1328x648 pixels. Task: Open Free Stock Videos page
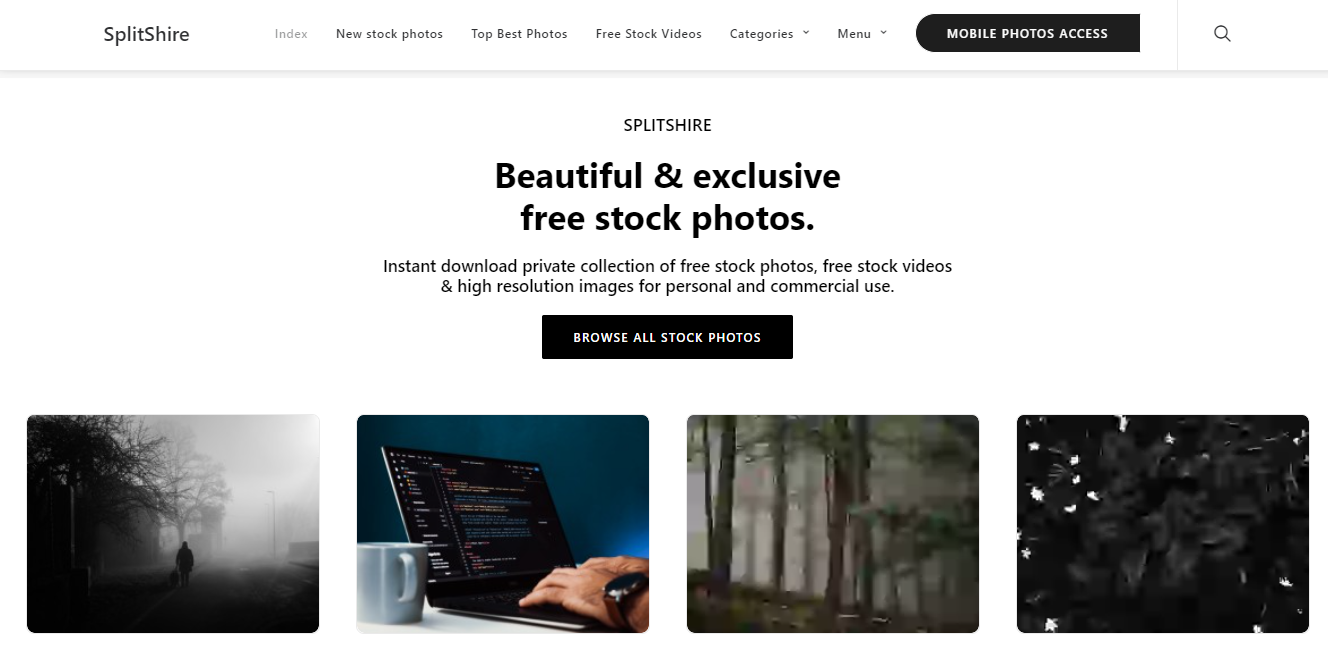click(648, 34)
